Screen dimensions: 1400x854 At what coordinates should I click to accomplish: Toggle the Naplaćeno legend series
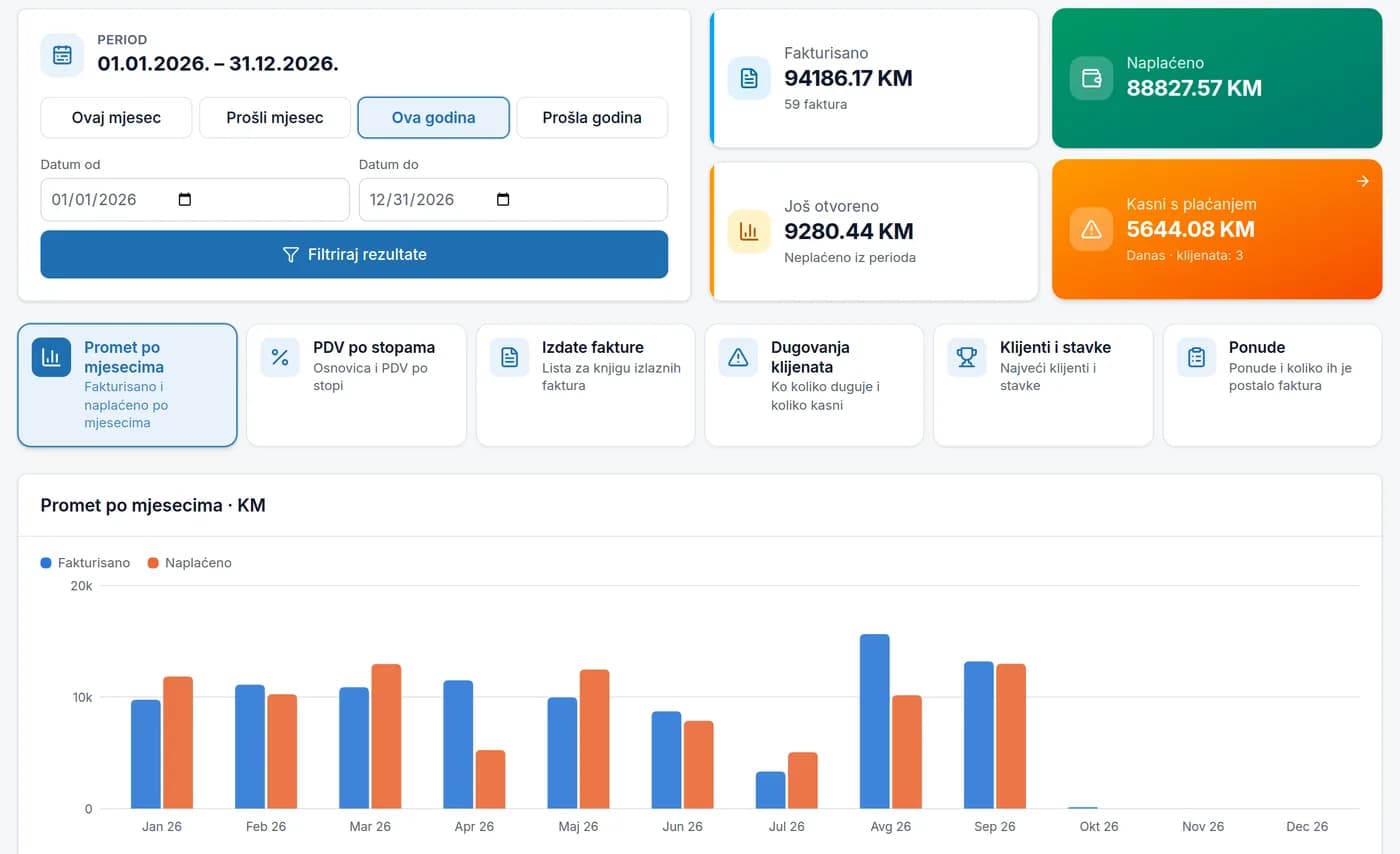[x=189, y=563]
